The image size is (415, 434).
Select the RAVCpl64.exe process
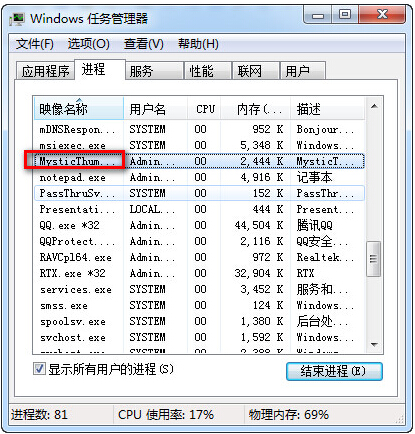[199, 257]
